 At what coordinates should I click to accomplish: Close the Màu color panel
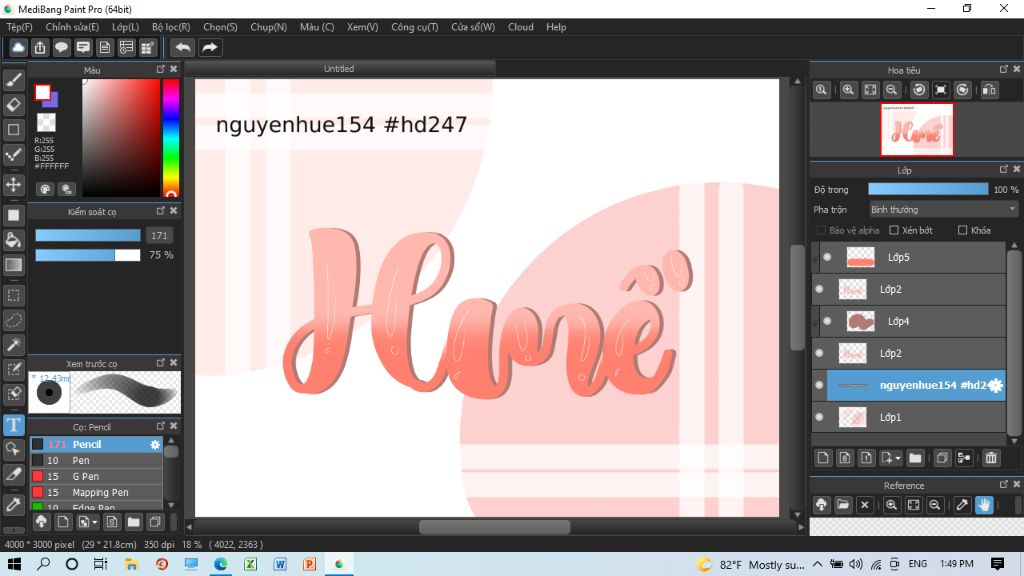point(174,69)
